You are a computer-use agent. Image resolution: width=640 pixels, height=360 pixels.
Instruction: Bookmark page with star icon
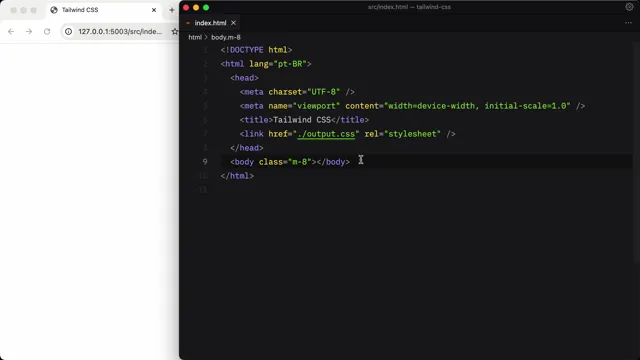(175, 31)
